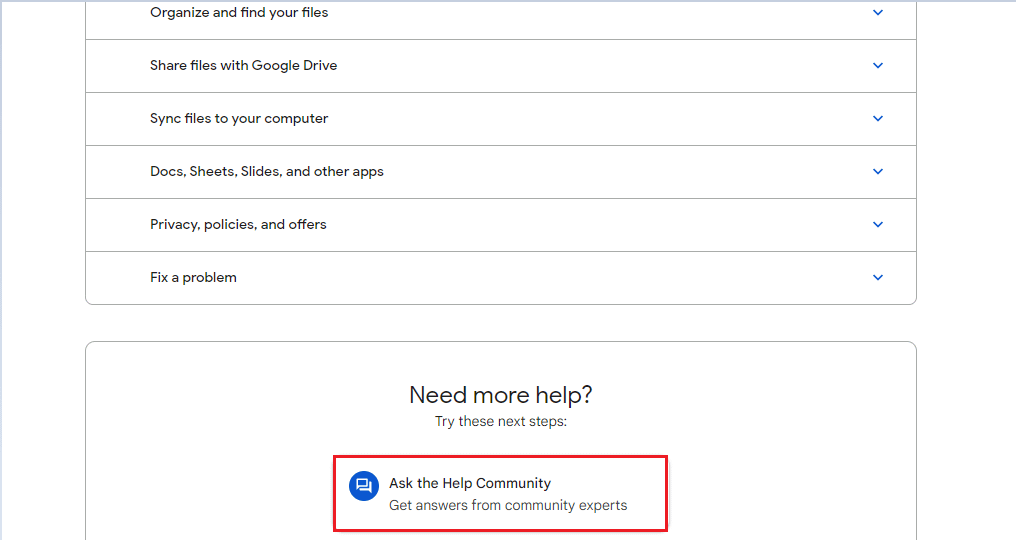This screenshot has height=540, width=1016.
Task: Expand the Docs, Sheets, Slides chevron
Action: [x=878, y=172]
